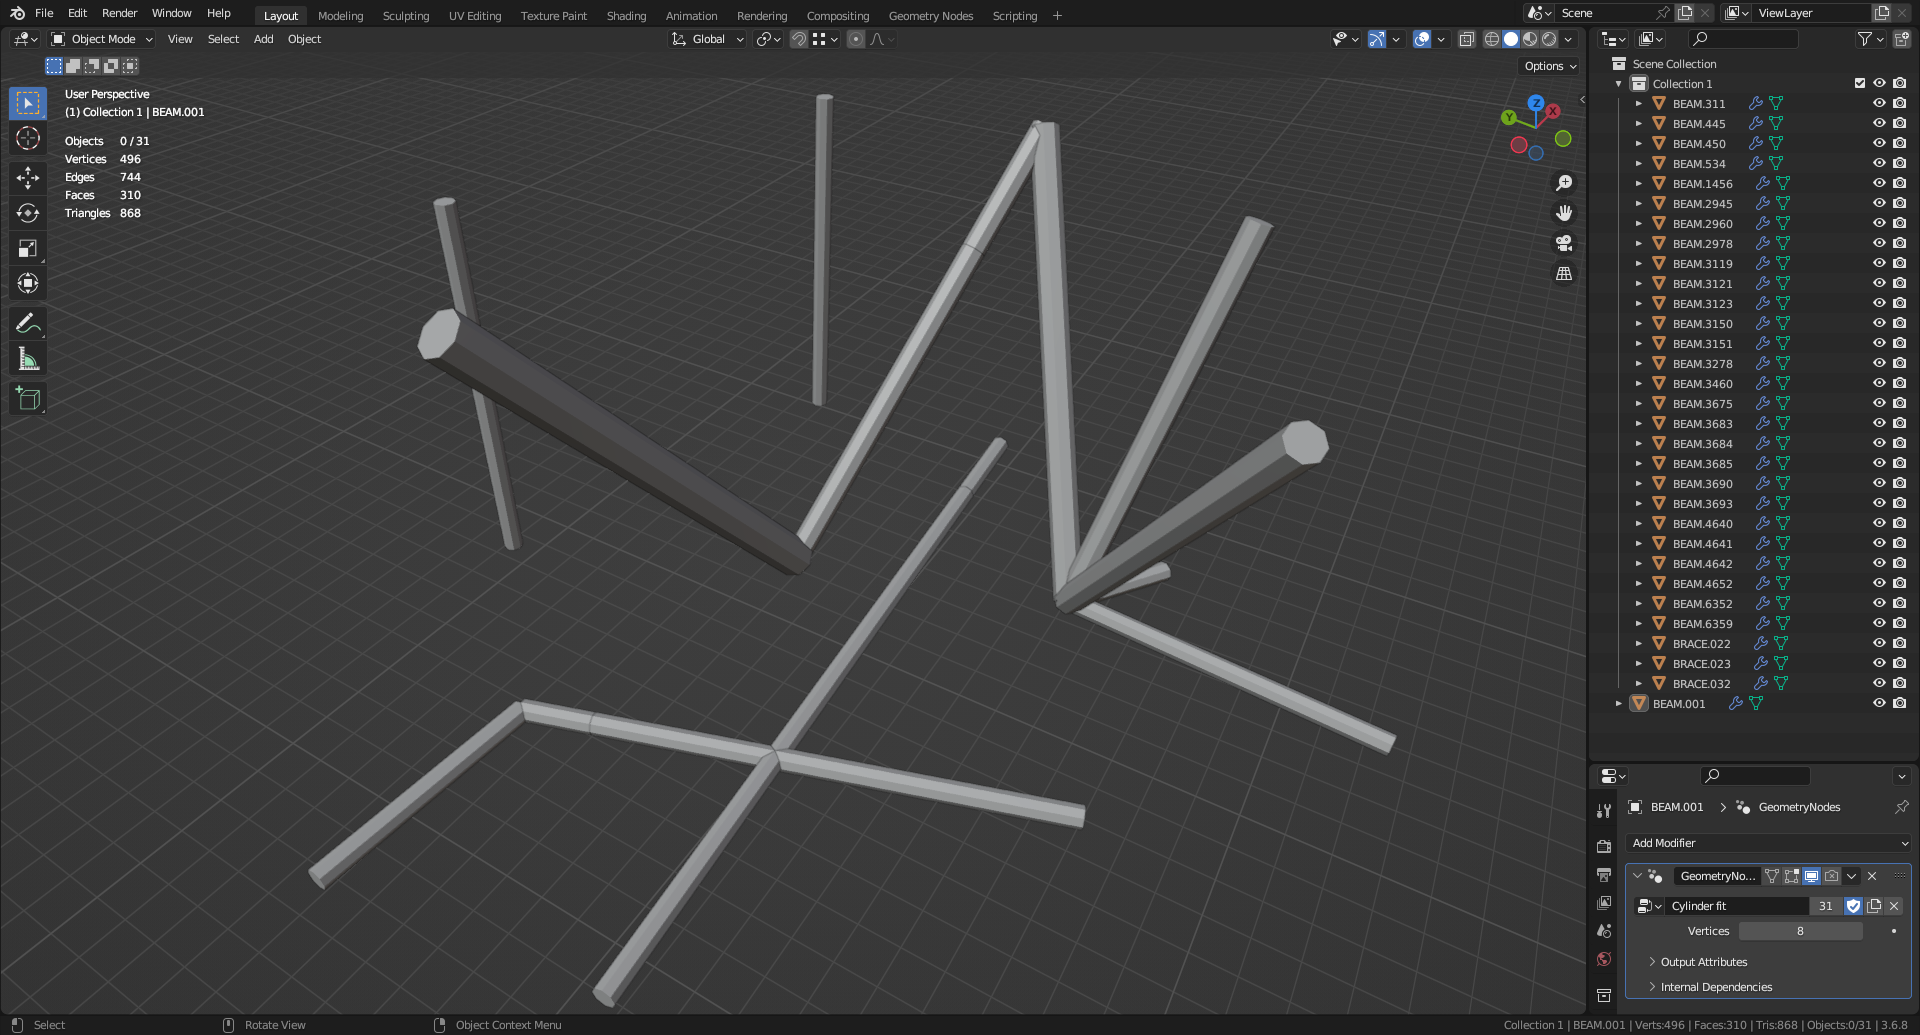
Task: Activate the Transform tool
Action: tap(28, 283)
